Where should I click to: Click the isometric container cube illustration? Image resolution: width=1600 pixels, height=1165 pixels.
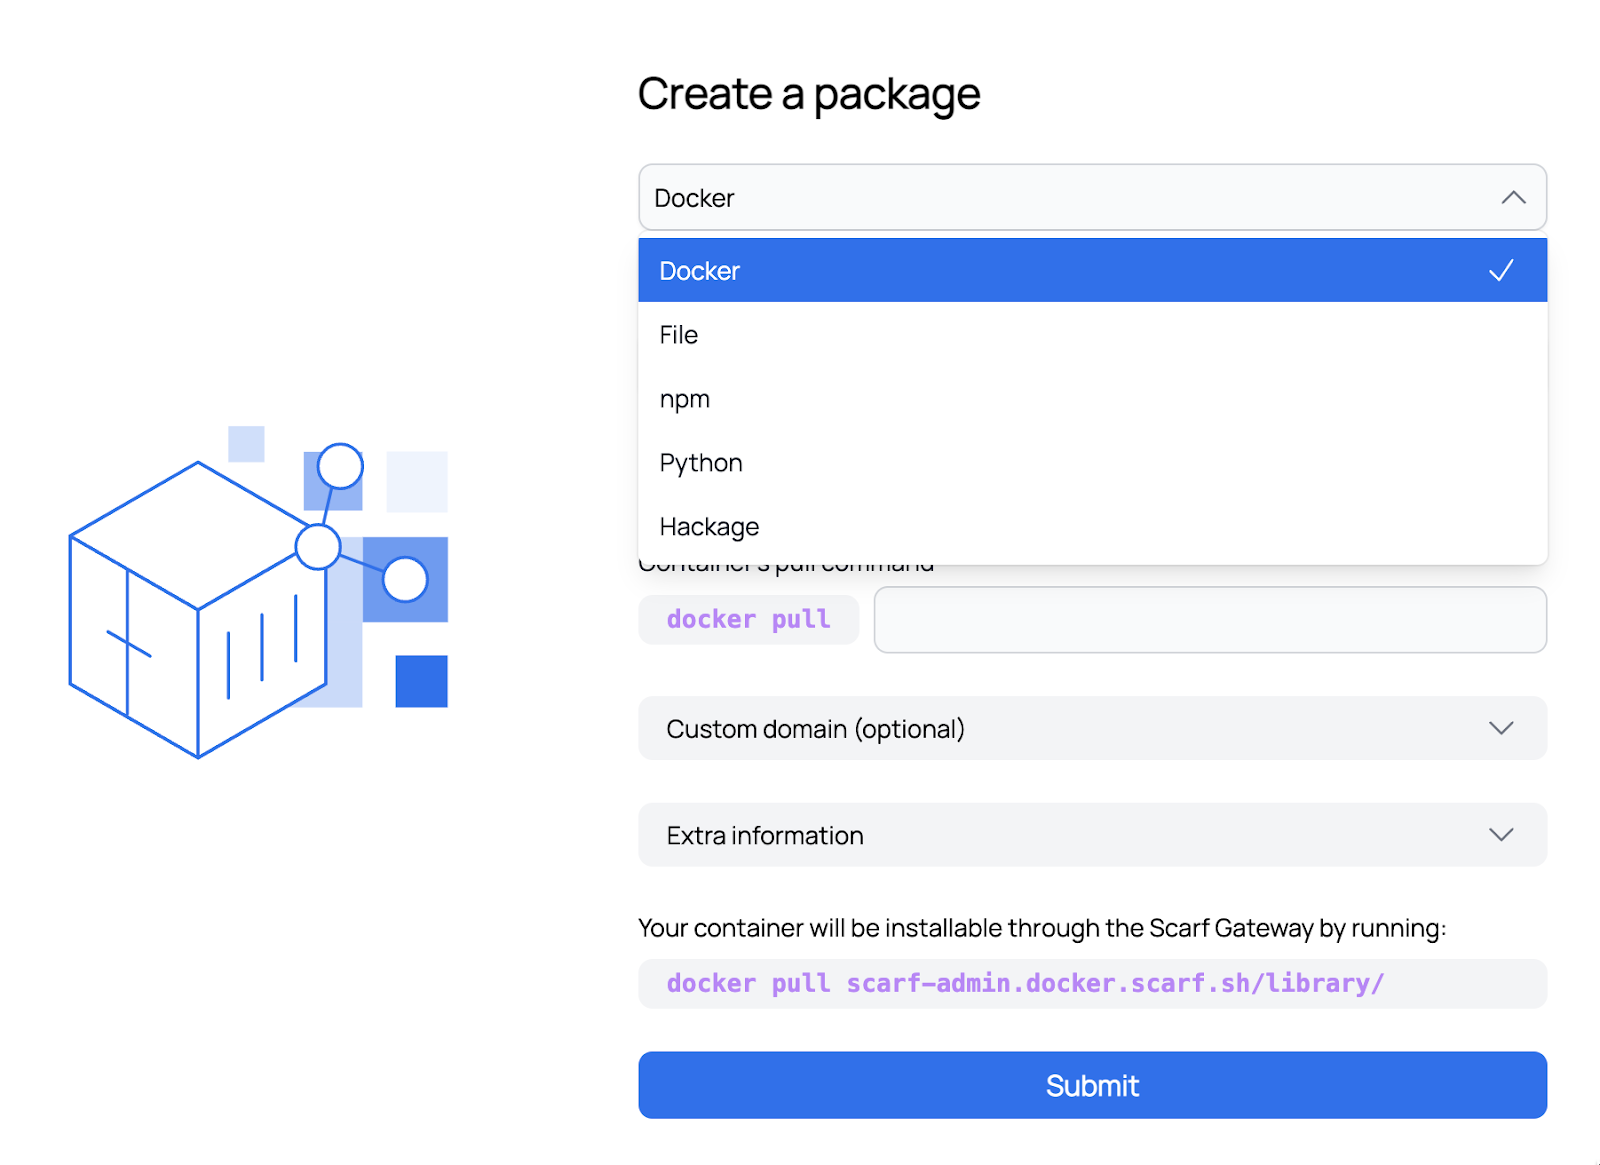point(198,610)
